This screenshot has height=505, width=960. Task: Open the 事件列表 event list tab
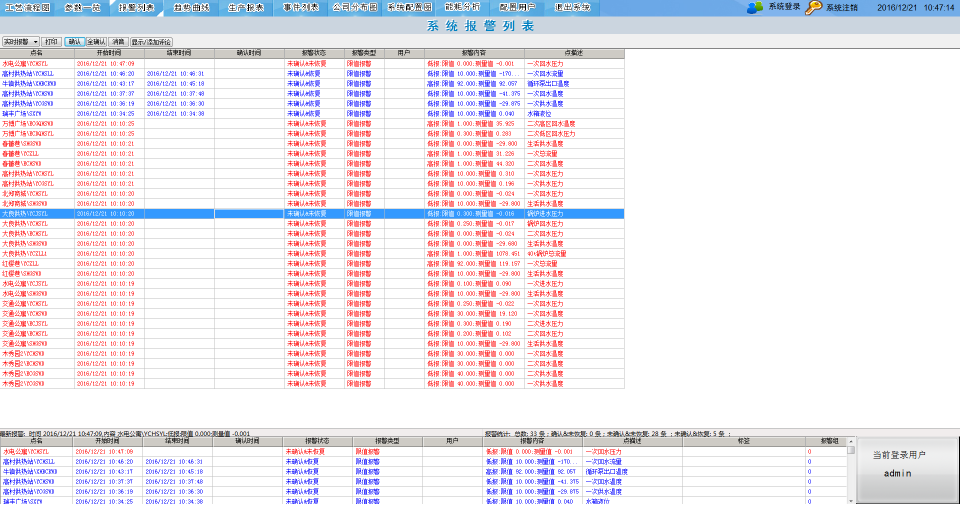(x=301, y=7)
